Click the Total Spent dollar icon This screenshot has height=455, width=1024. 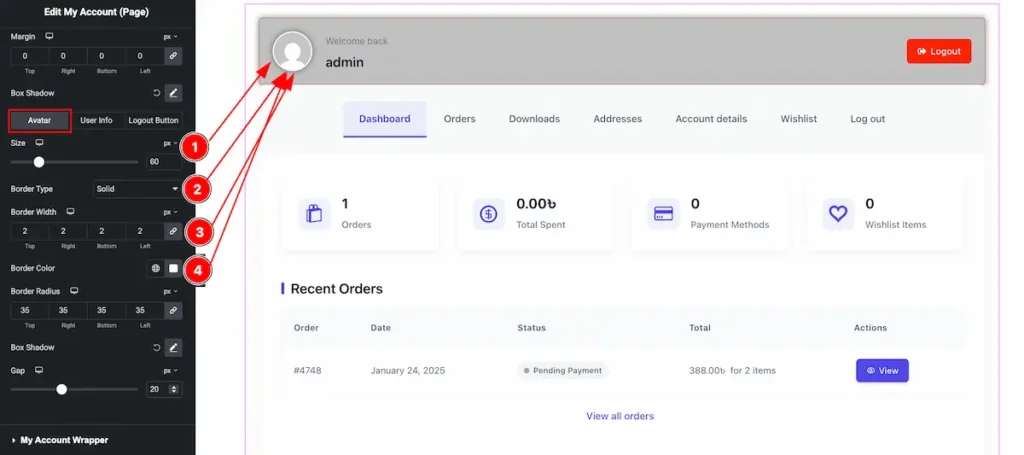489,213
